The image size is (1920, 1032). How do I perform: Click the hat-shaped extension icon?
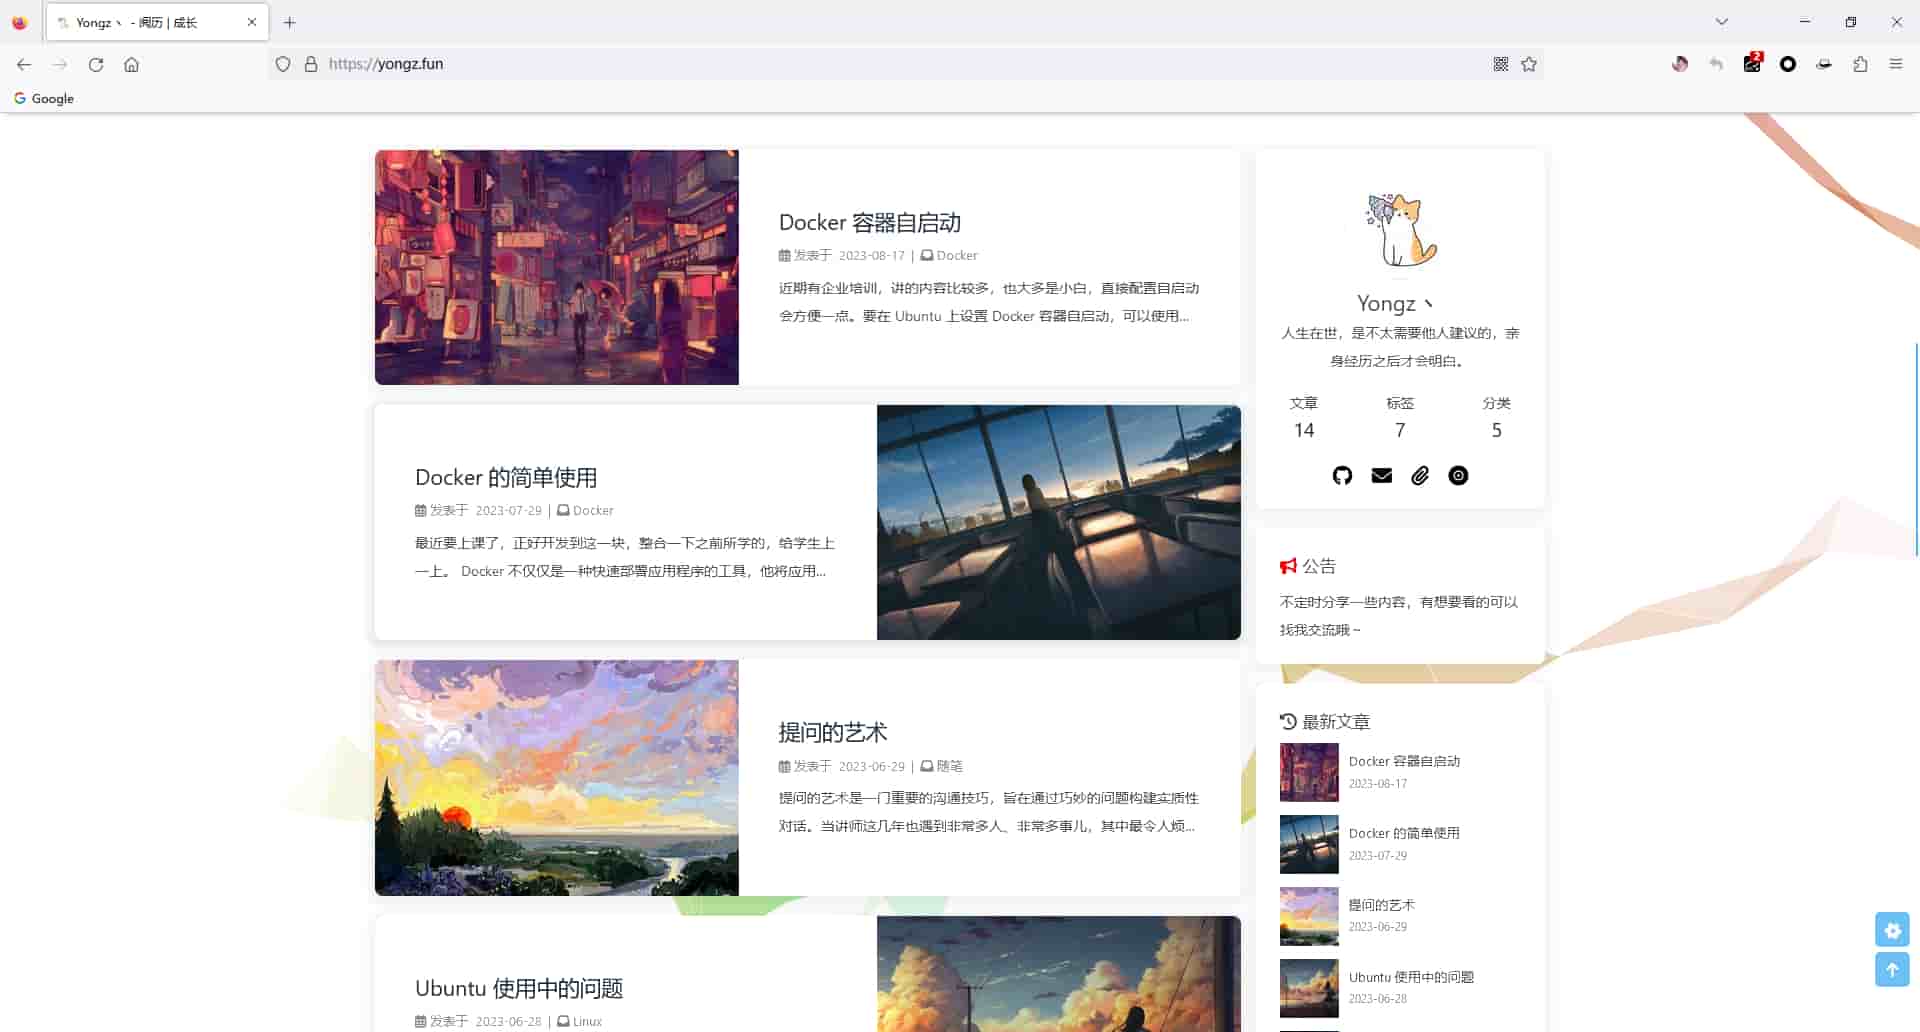tap(1824, 64)
